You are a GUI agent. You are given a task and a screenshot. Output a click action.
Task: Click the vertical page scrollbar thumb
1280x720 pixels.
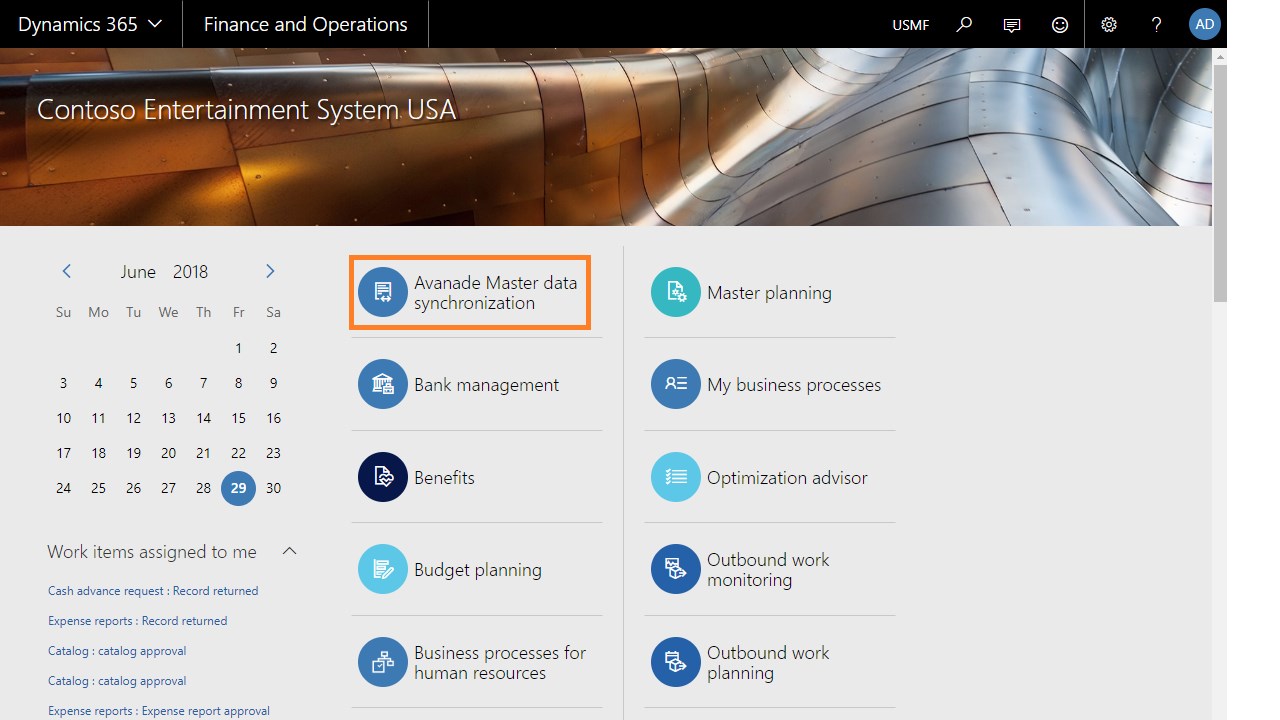[x=1219, y=182]
